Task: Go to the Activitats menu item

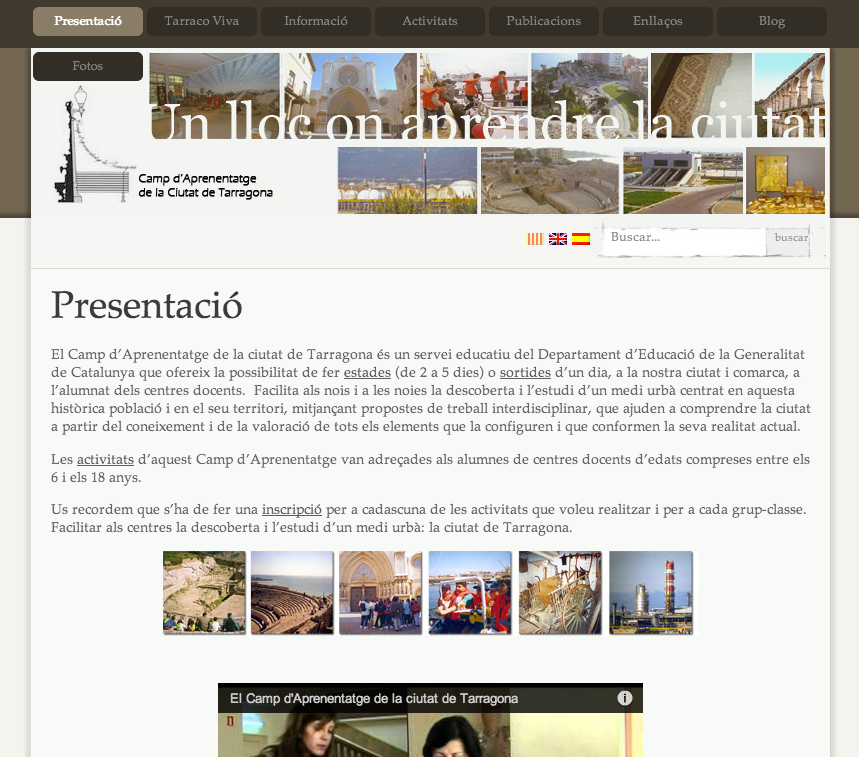Action: click(430, 21)
